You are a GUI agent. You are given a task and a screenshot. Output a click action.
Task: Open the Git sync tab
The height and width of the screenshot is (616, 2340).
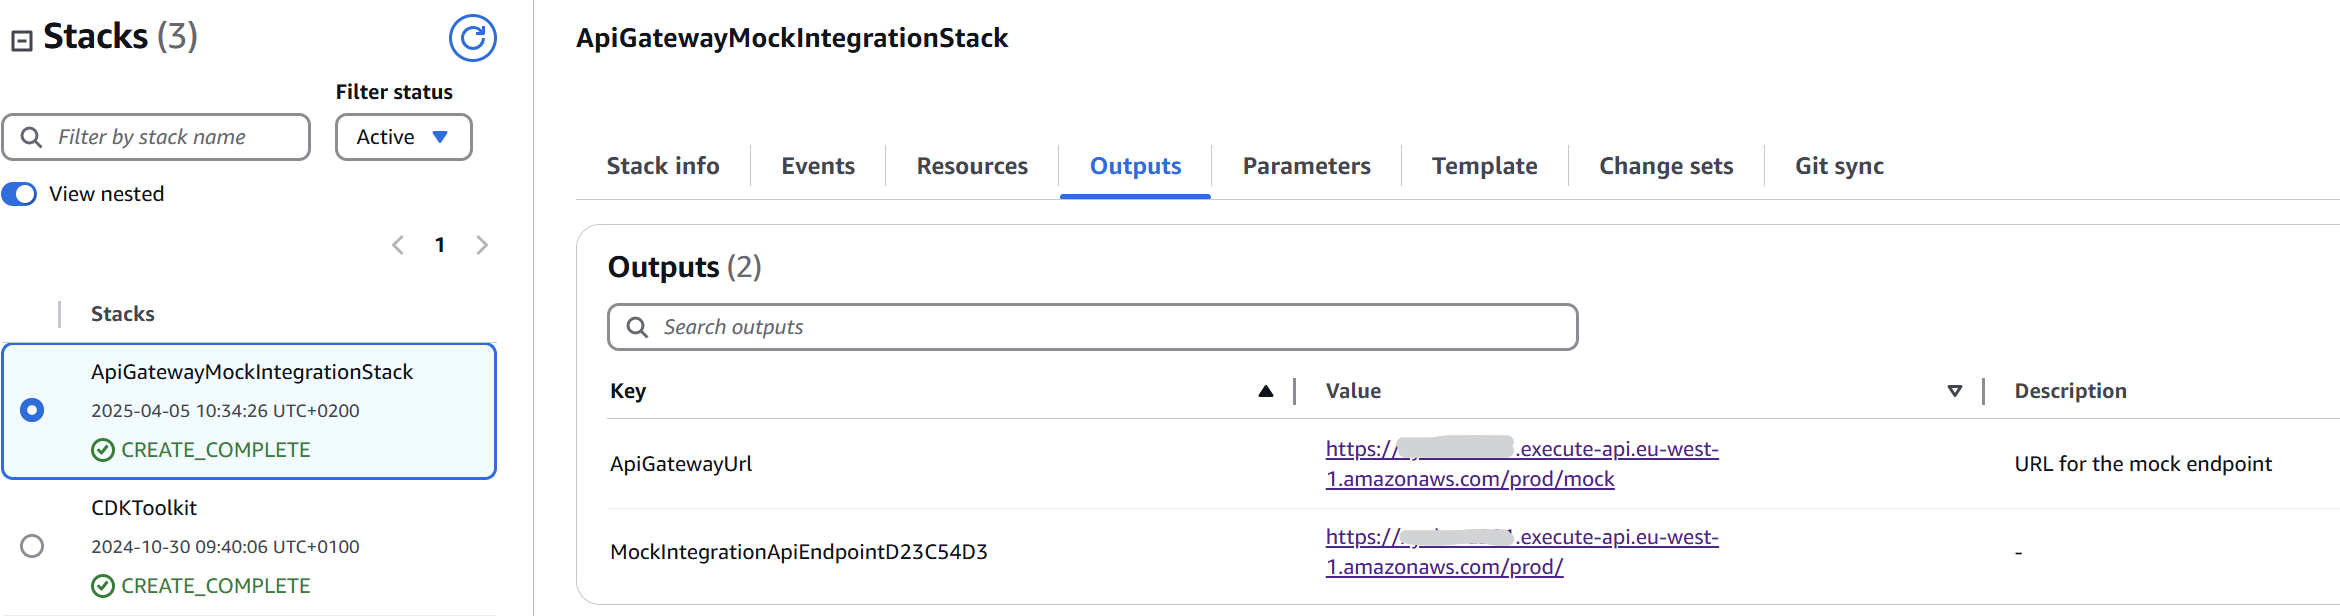pos(1839,166)
